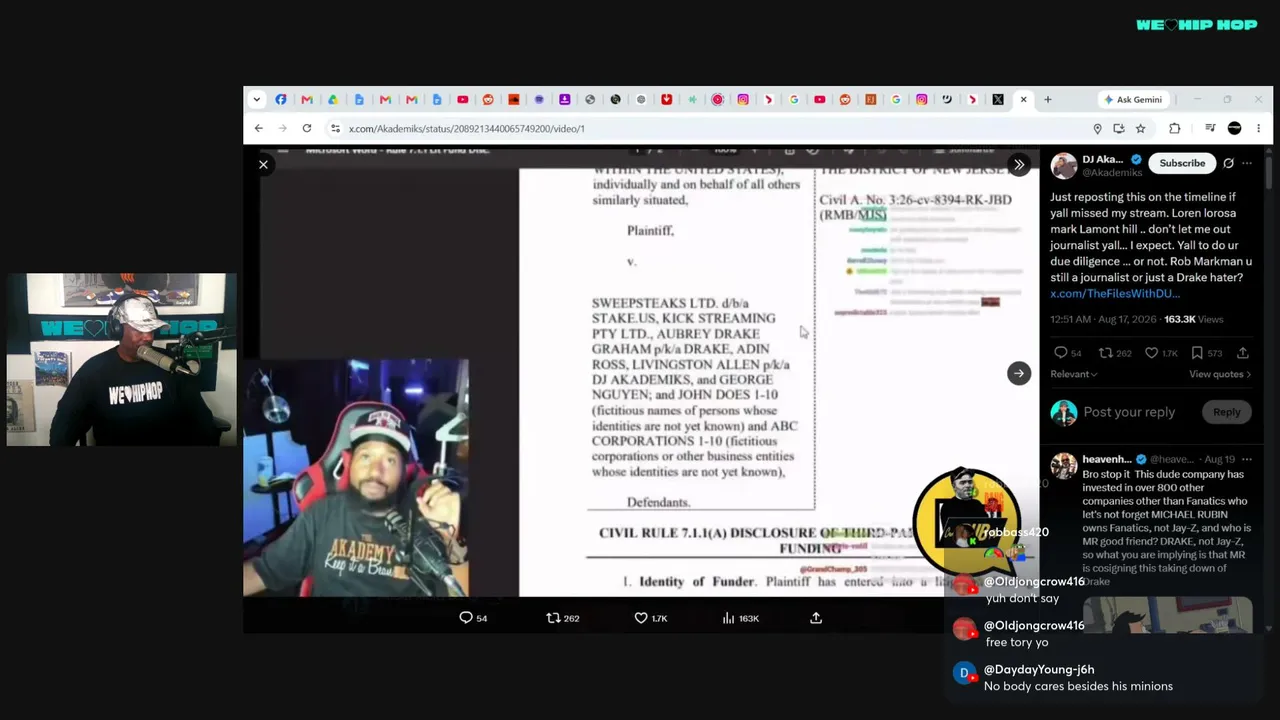
Task: Subscribe to DJ Akademiks
Action: coord(1182,163)
